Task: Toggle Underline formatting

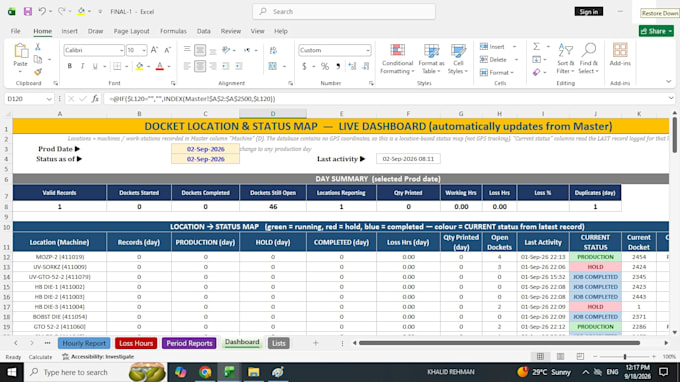Action: click(95, 66)
